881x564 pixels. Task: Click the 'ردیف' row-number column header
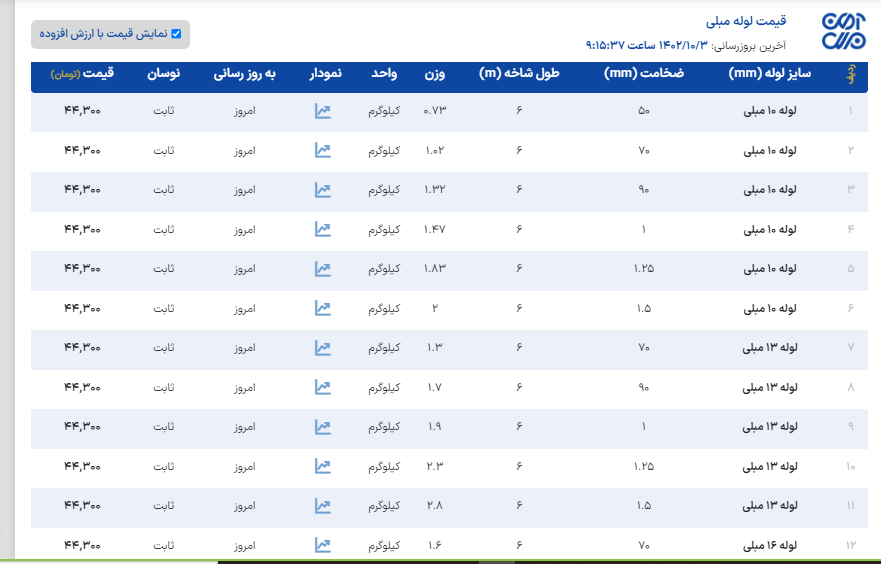851,74
